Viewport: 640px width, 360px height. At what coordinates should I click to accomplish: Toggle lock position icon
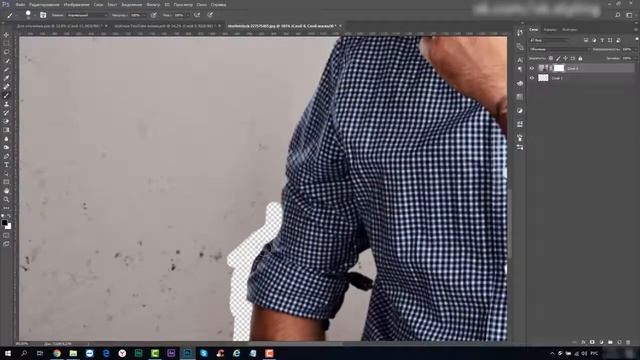click(565, 58)
